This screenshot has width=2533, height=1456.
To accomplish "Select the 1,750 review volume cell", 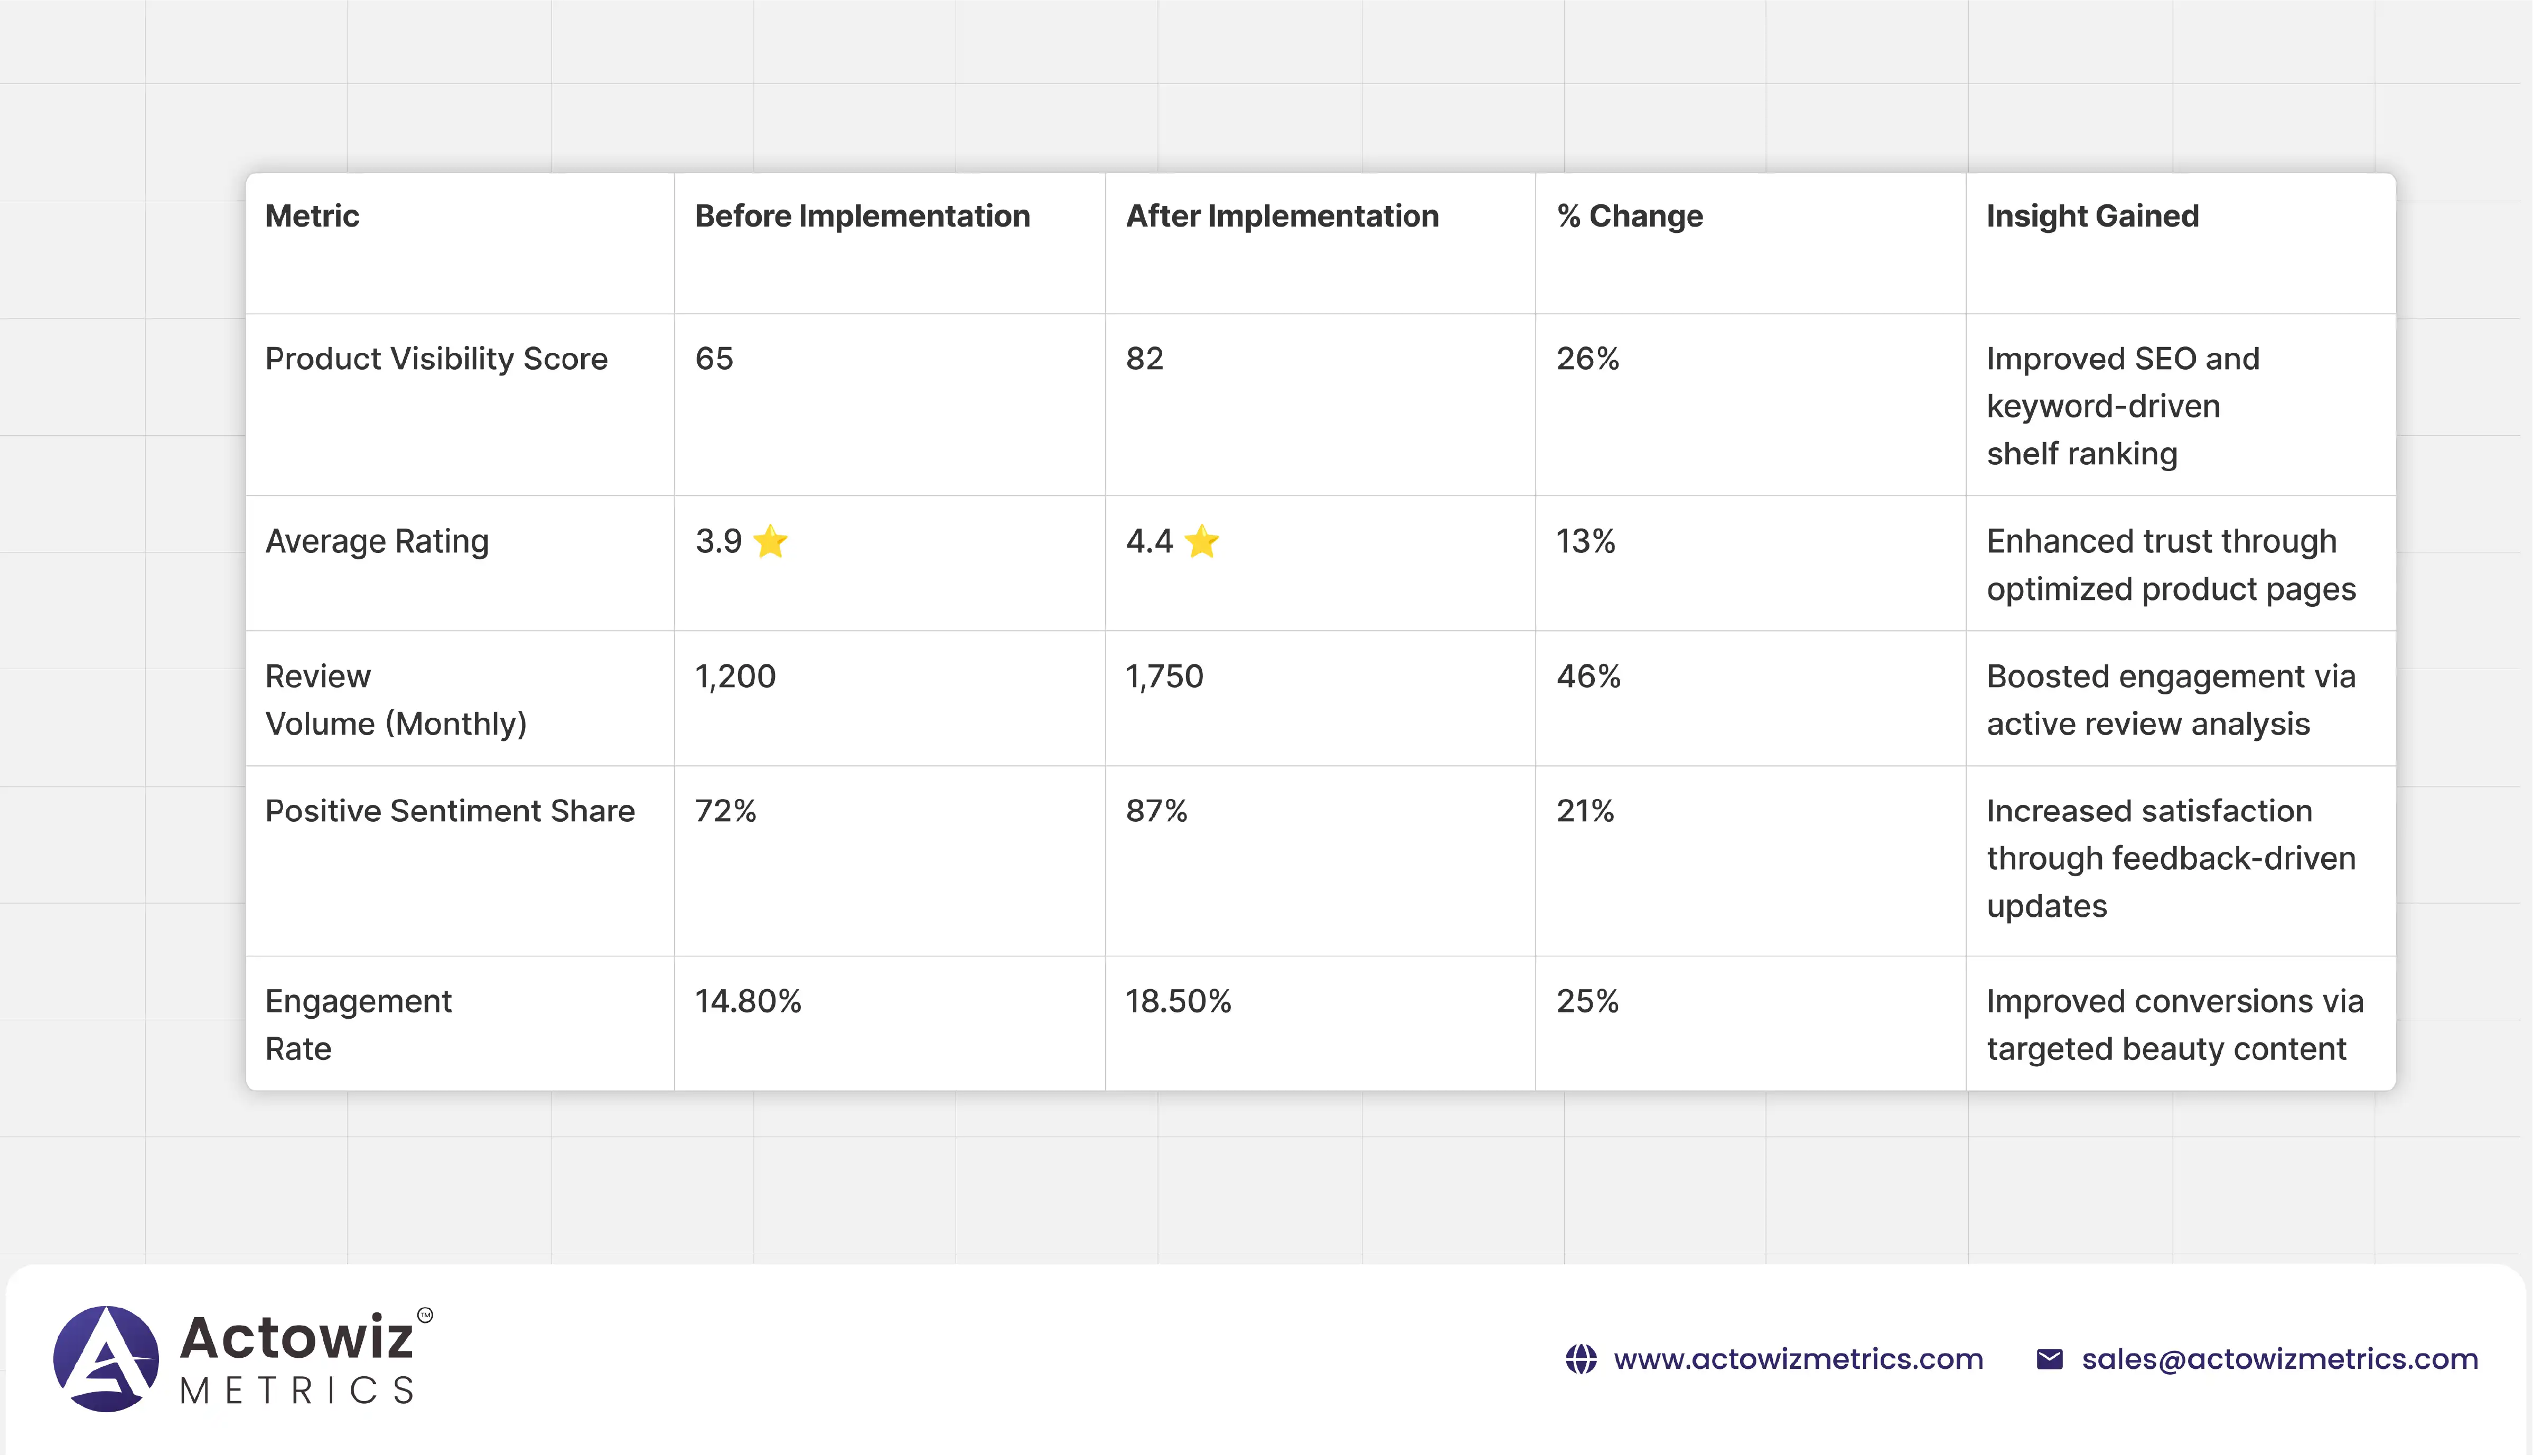I will [1164, 677].
